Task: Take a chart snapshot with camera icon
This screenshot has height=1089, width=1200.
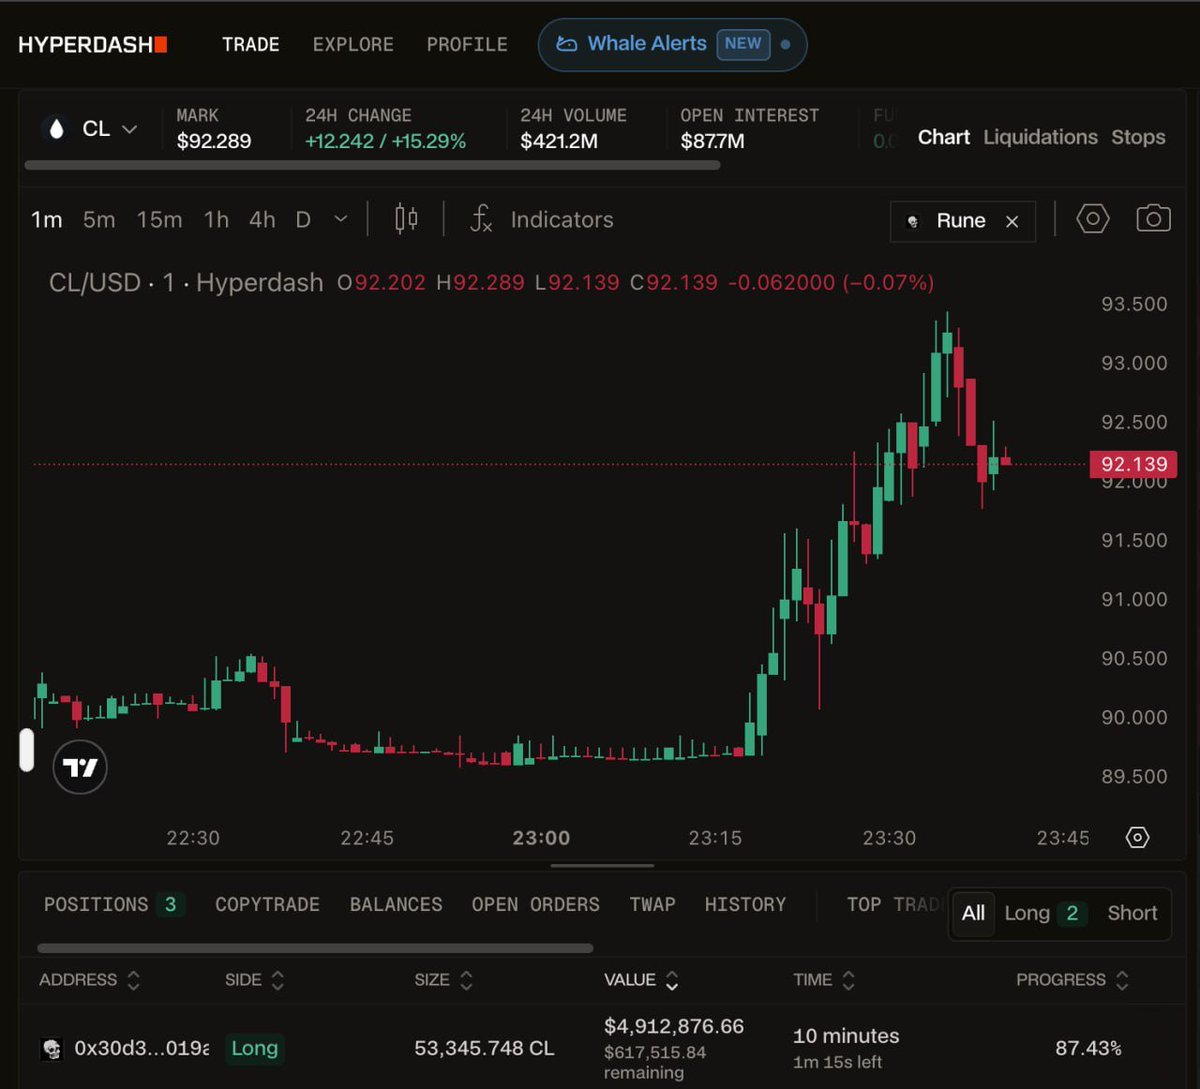Action: click(1153, 219)
